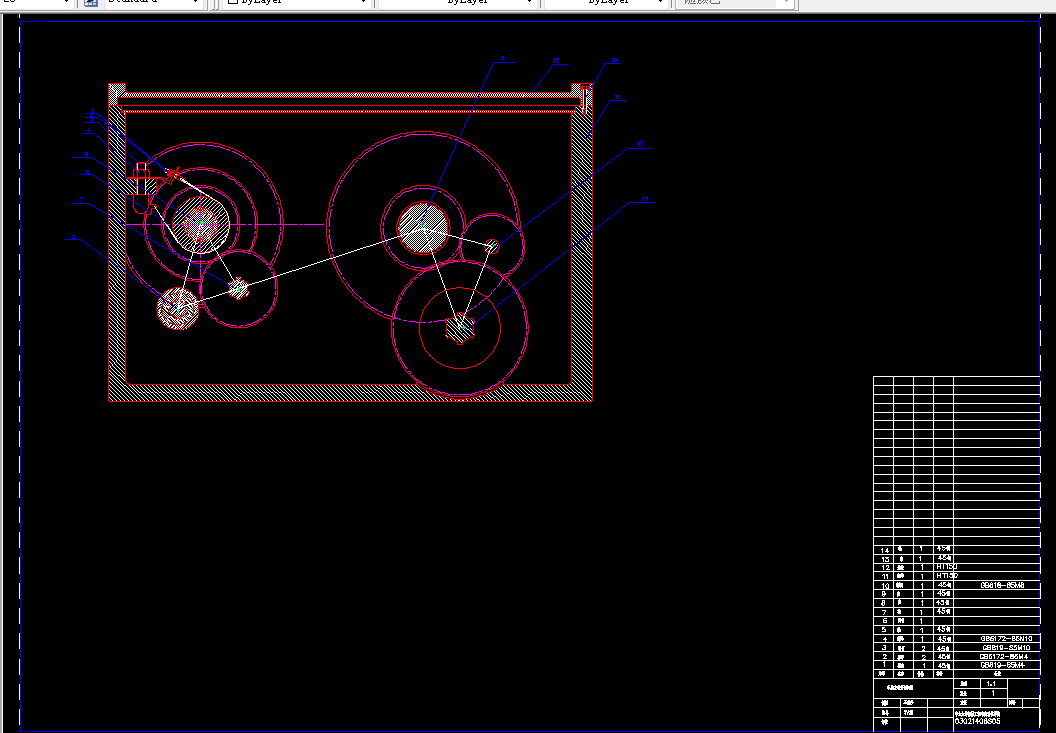Click item number 13 in parts list

885,559
